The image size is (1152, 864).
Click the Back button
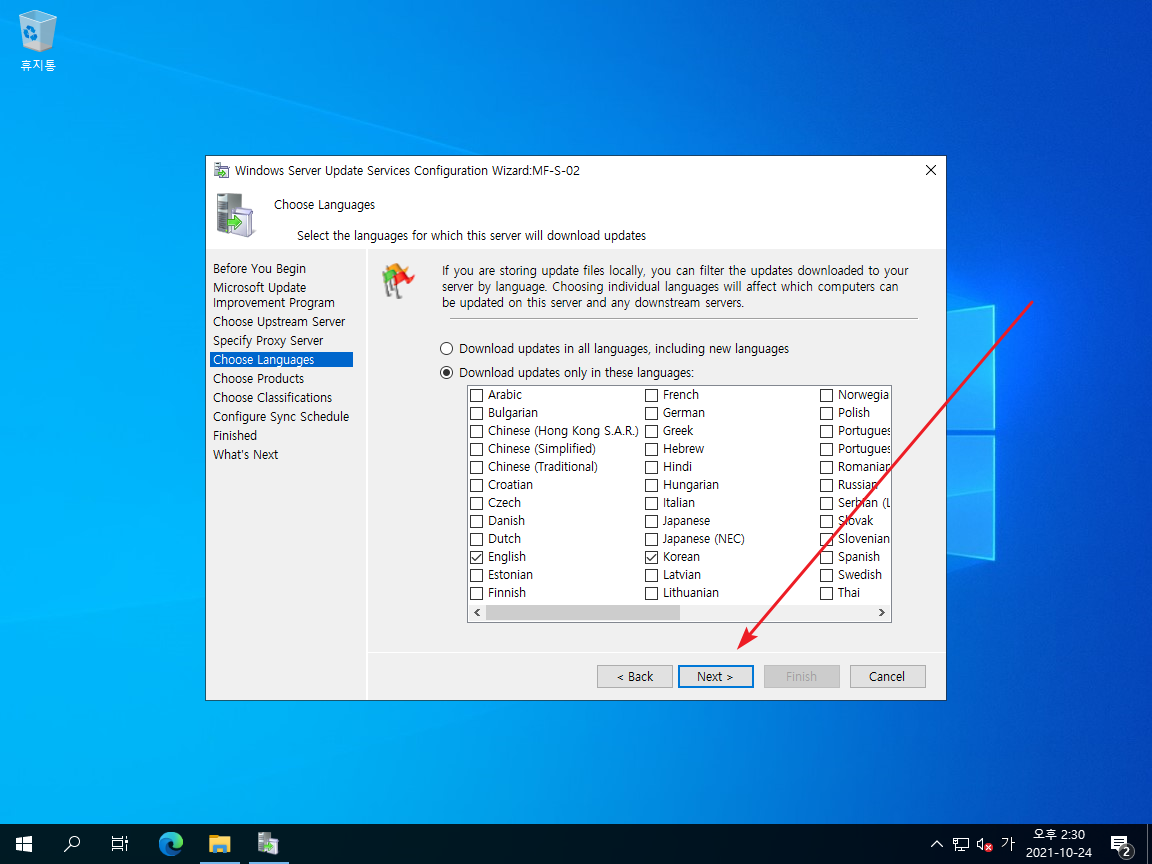coord(635,677)
